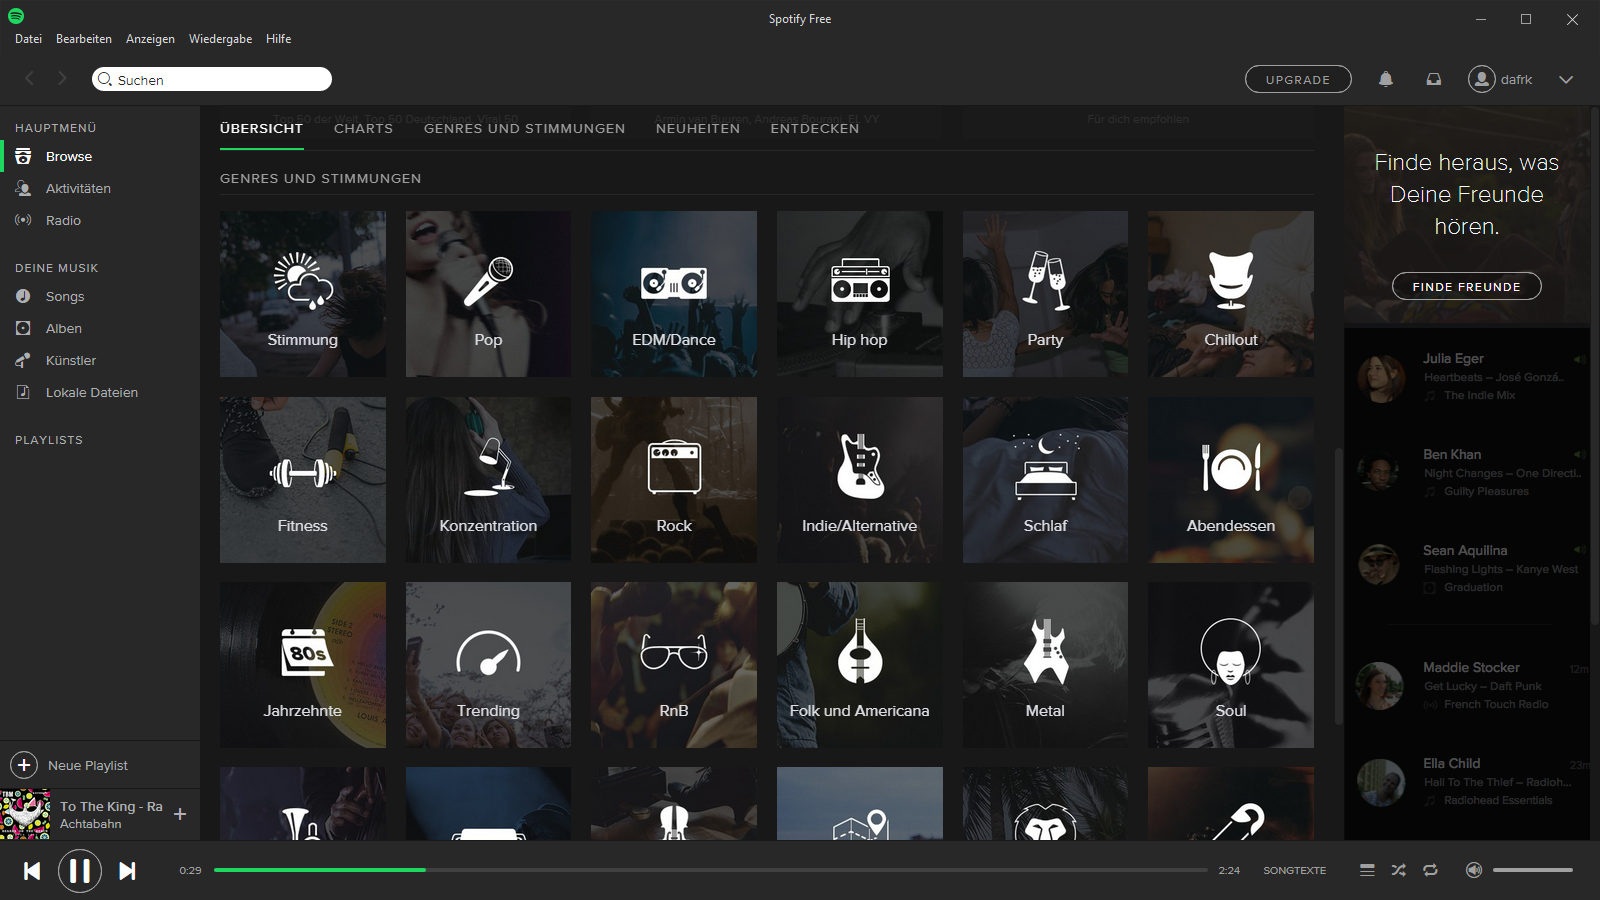Viewport: 1600px width, 900px height.
Task: Toggle repeat mode
Action: click(x=1430, y=870)
